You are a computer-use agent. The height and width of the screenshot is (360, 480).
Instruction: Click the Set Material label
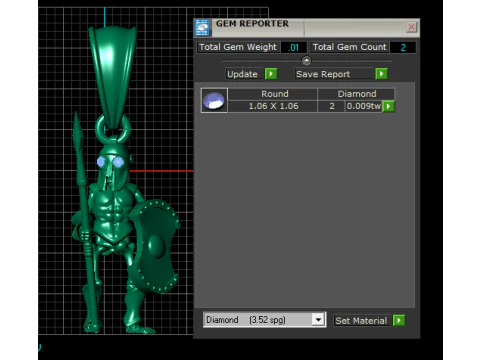click(362, 321)
